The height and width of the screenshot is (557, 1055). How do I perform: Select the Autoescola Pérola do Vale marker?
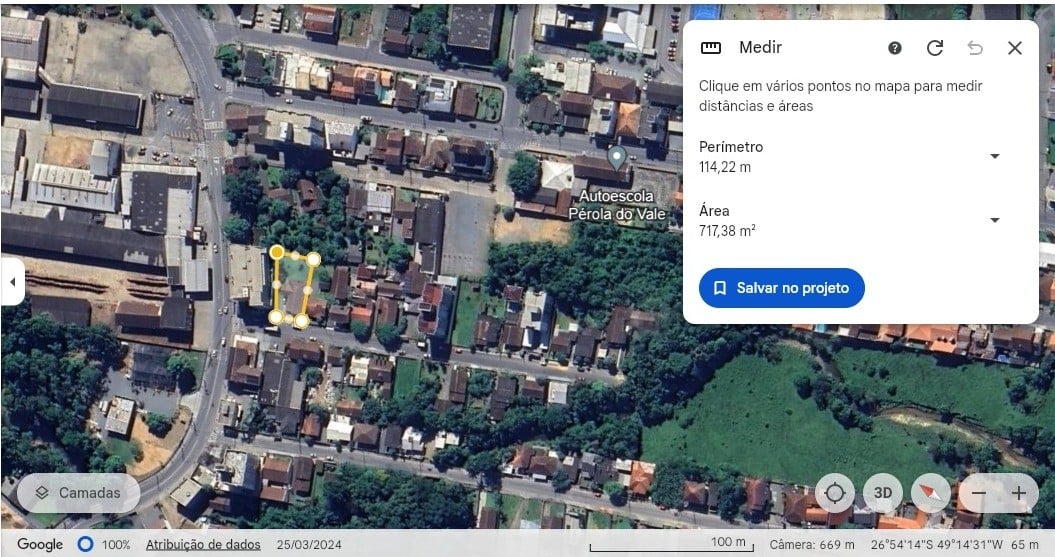[x=617, y=158]
